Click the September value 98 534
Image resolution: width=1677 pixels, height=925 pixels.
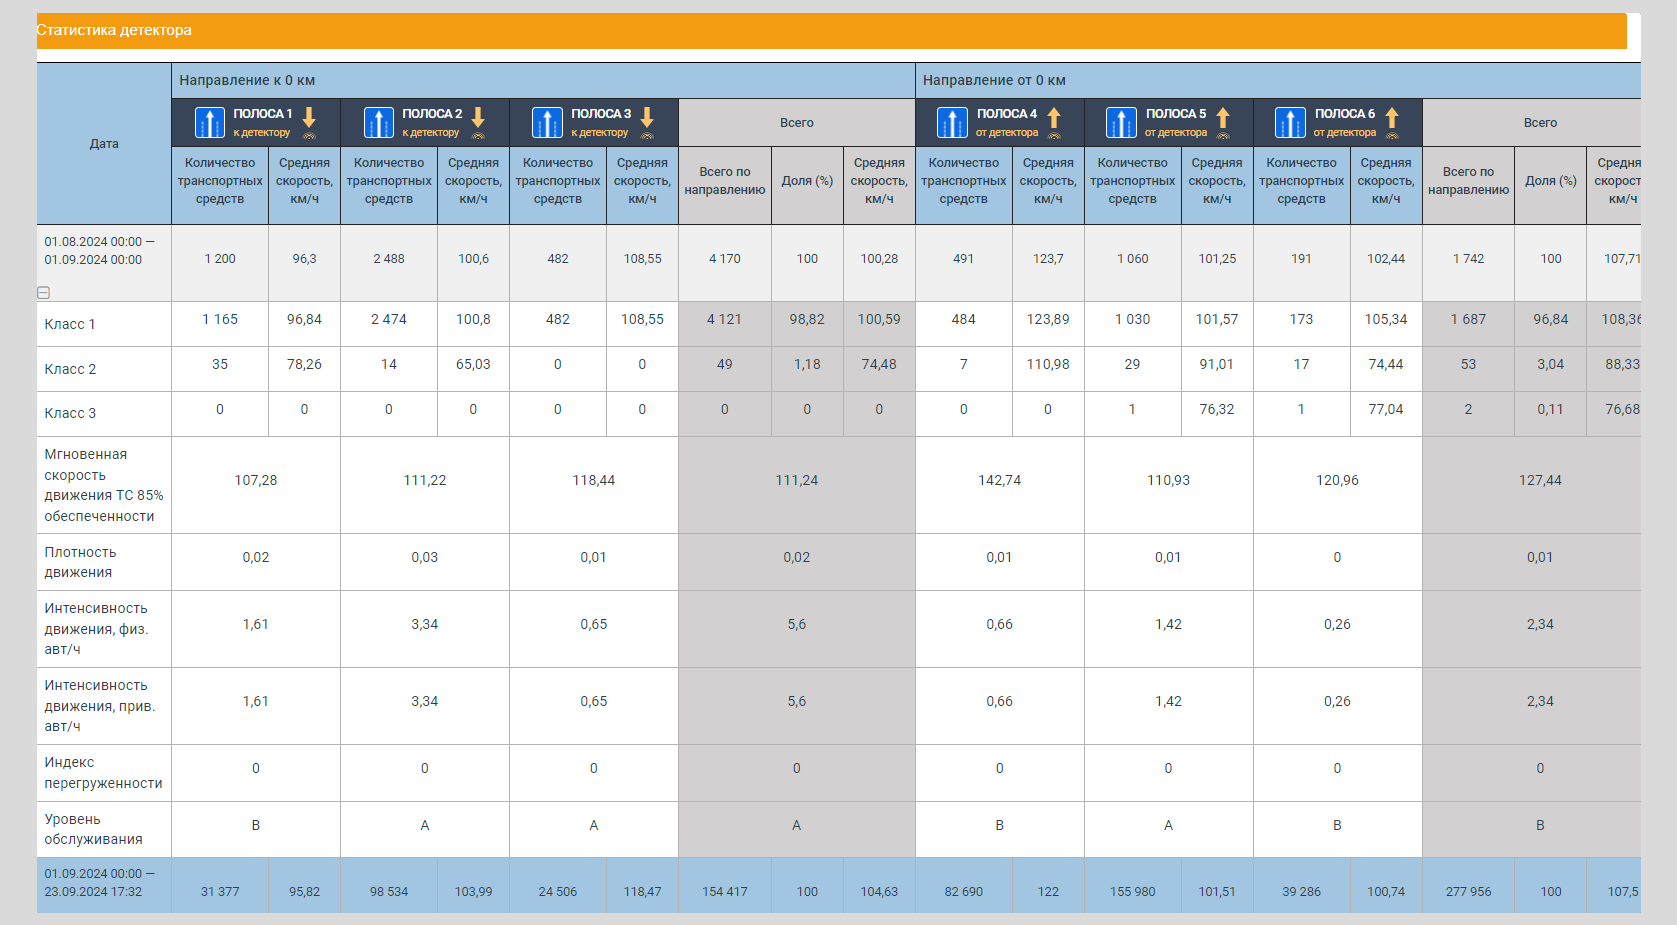[389, 891]
